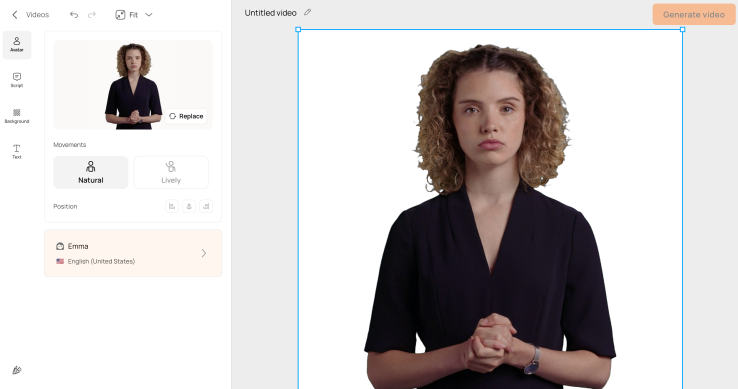Align avatar position to left

tap(172, 206)
